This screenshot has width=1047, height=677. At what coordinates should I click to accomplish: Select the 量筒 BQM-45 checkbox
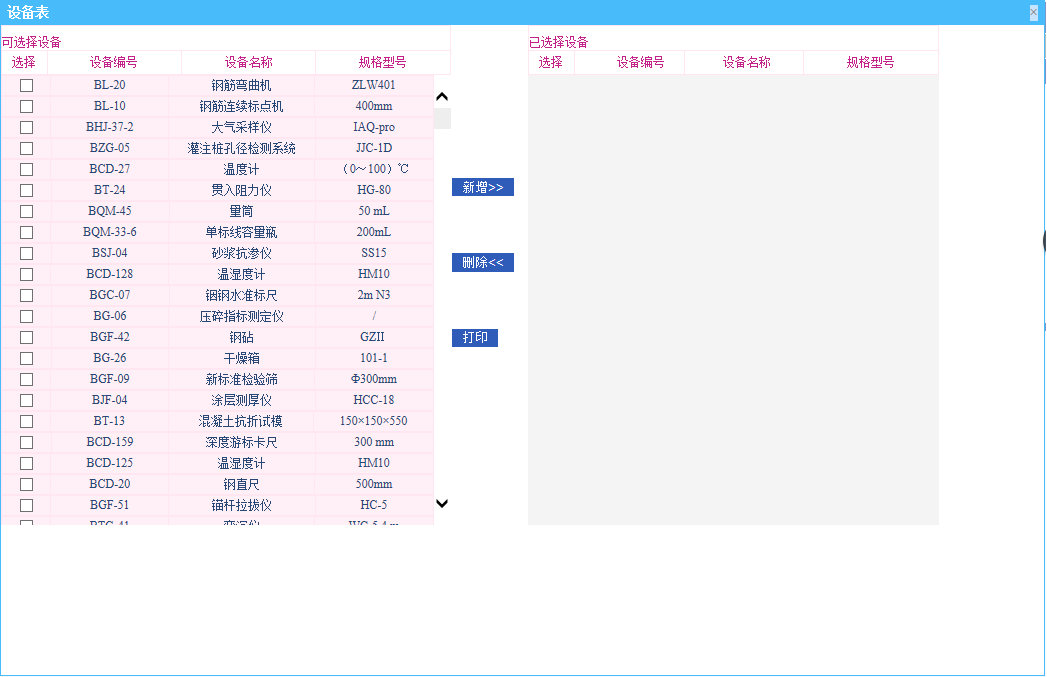[25, 210]
